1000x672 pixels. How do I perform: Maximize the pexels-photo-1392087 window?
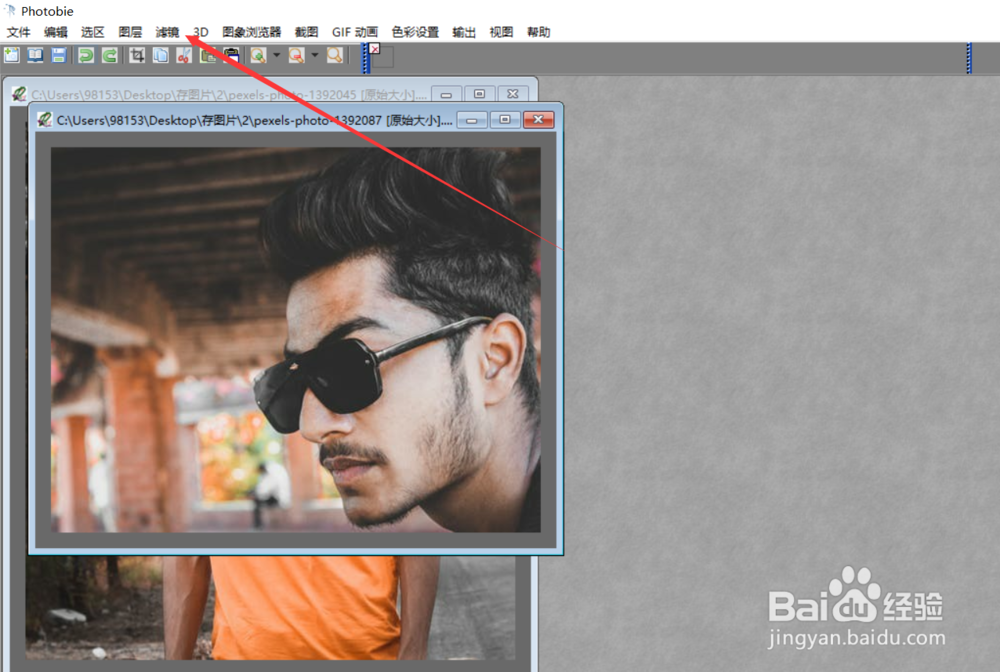(504, 120)
